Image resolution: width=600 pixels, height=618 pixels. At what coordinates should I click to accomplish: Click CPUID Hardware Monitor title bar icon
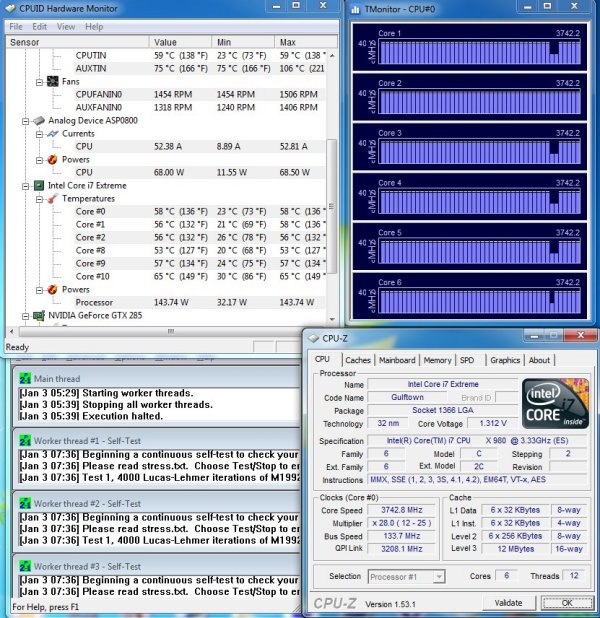pos(11,8)
